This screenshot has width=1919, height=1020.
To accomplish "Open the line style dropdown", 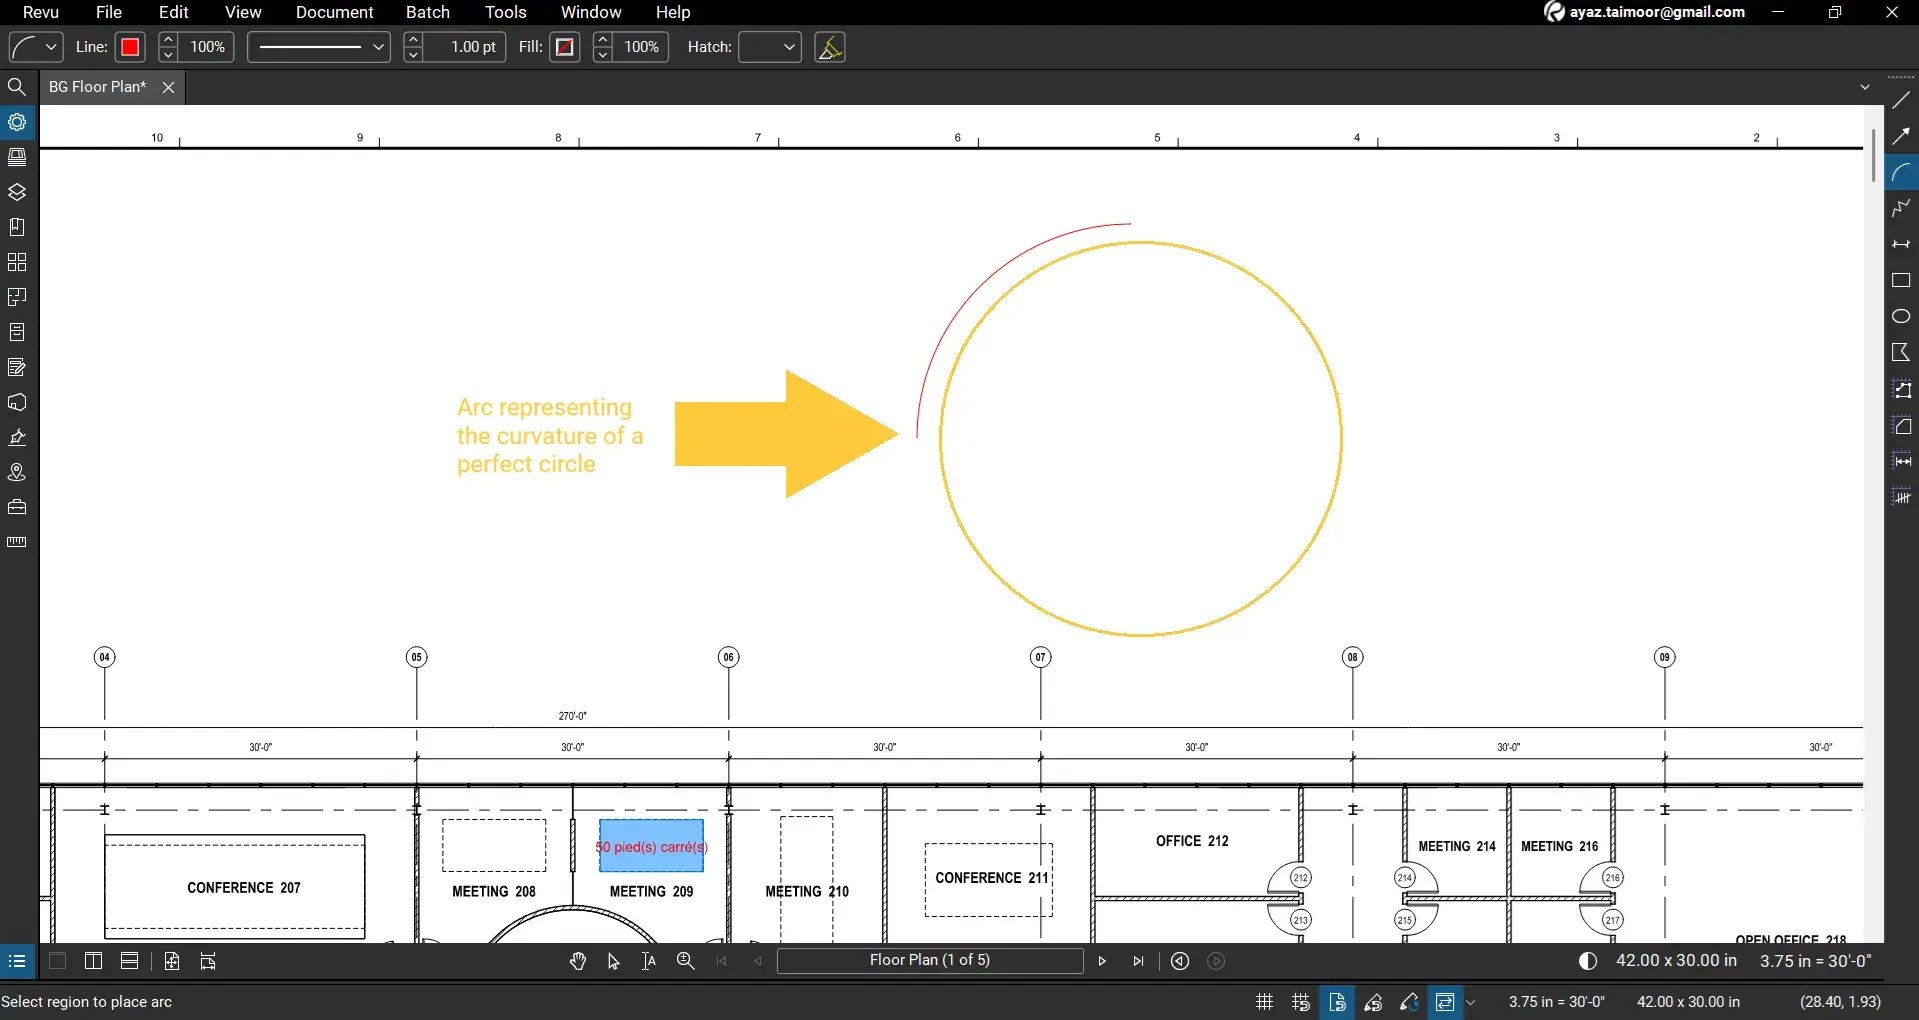I will [x=377, y=47].
